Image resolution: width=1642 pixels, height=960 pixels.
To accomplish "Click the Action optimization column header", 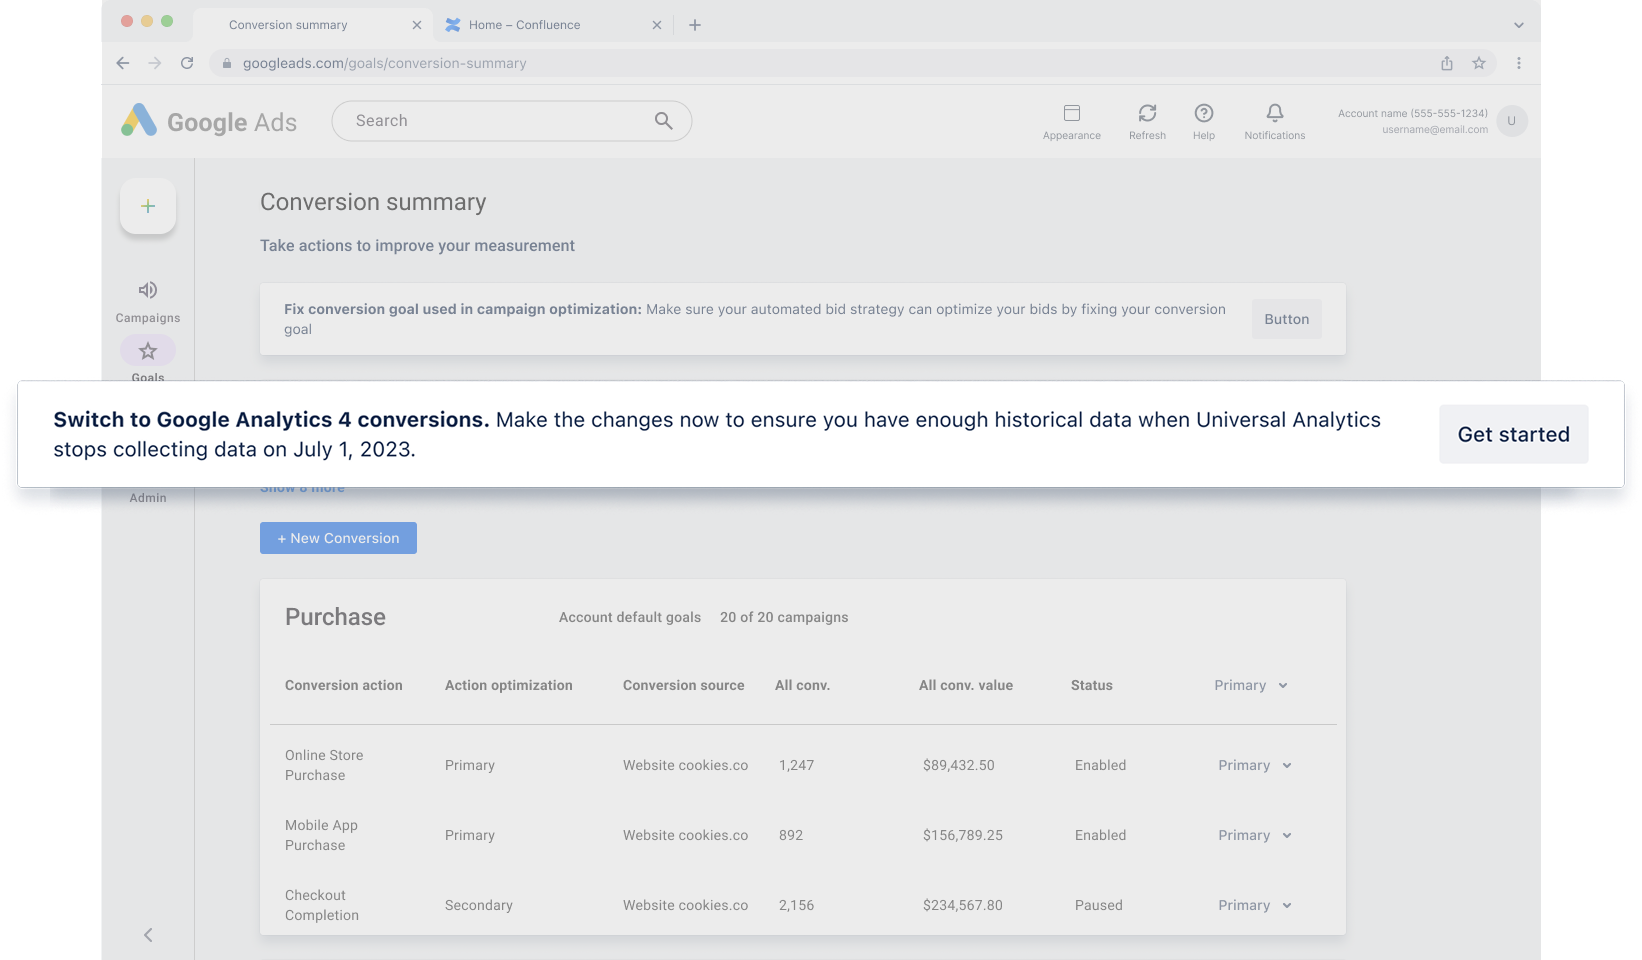I will tap(509, 685).
